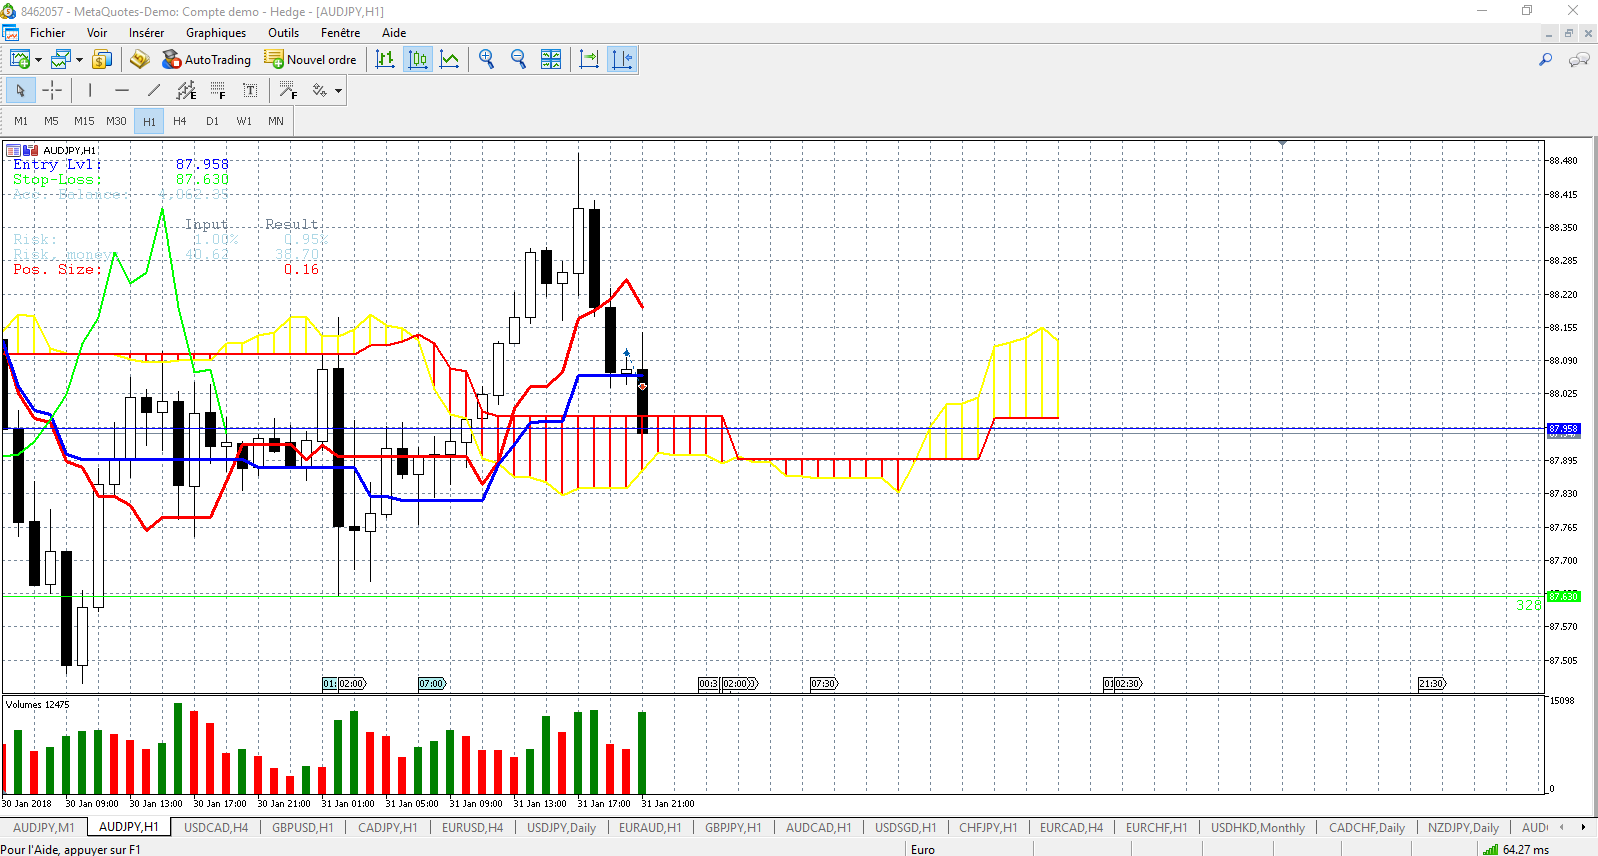
Task: Tile chart windows with the grid icon
Action: [551, 60]
